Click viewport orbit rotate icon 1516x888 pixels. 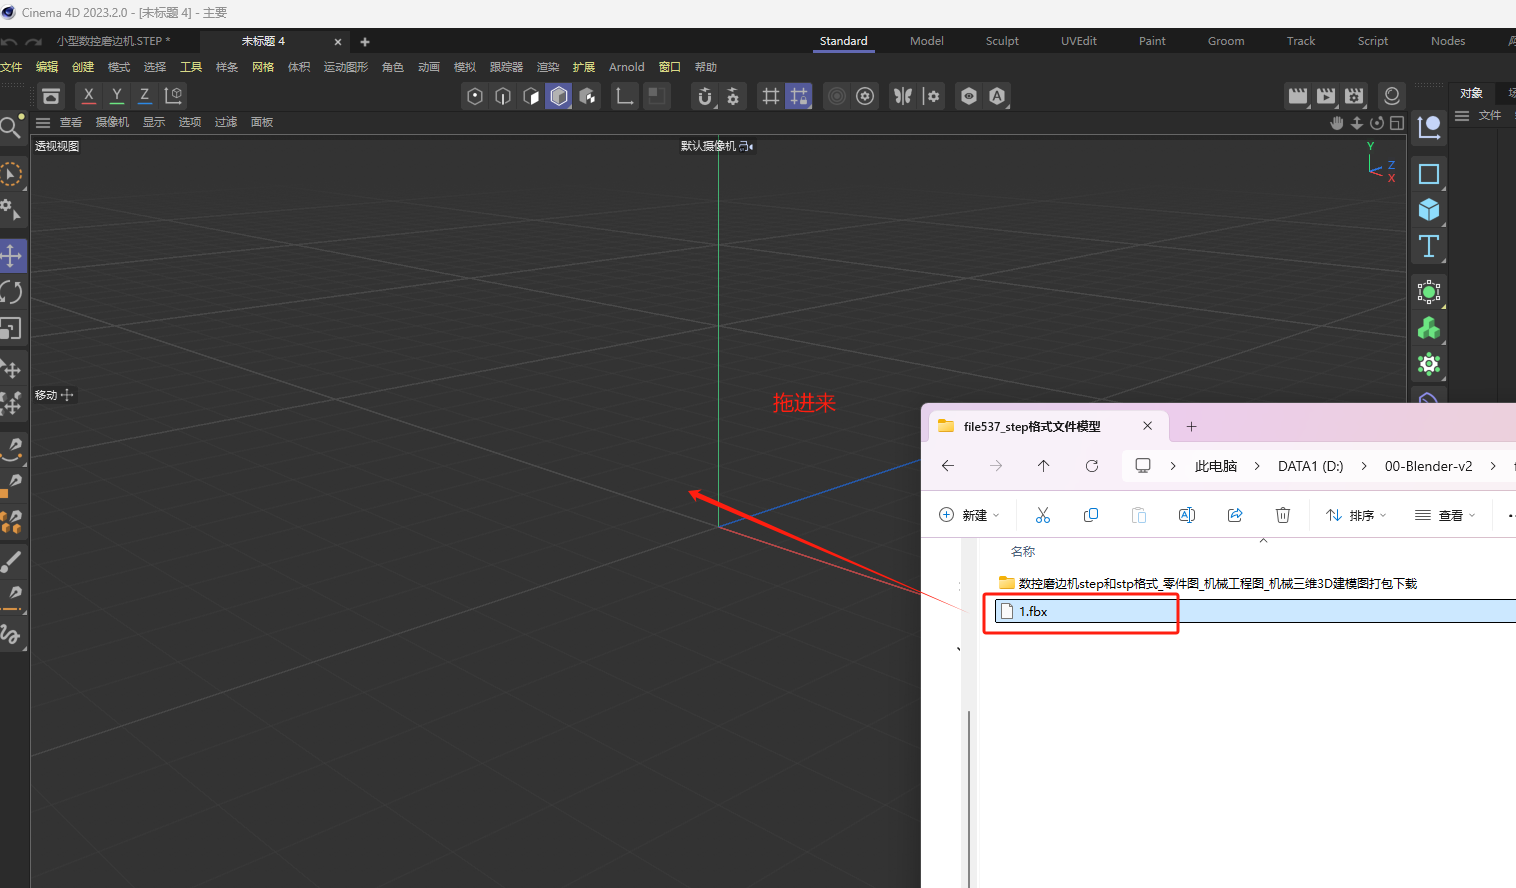(1377, 123)
